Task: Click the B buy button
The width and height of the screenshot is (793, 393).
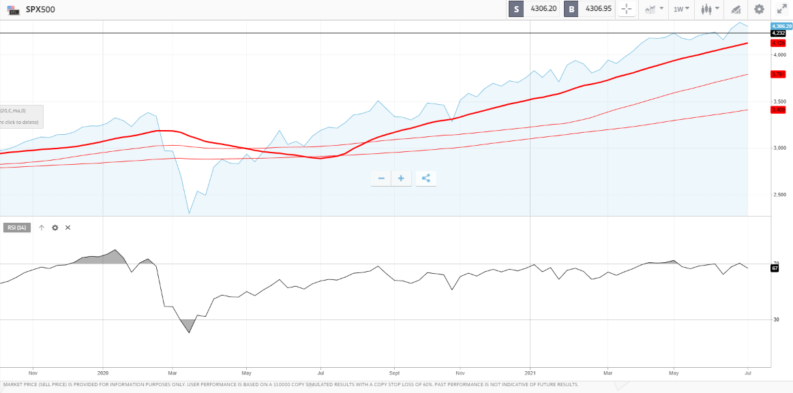Action: click(572, 9)
